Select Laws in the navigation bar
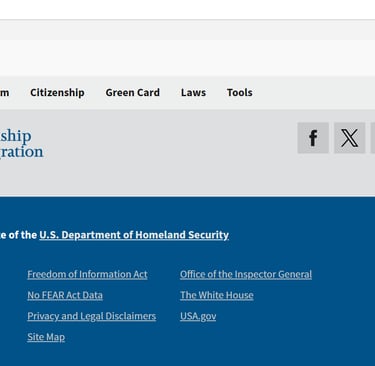 193,92
